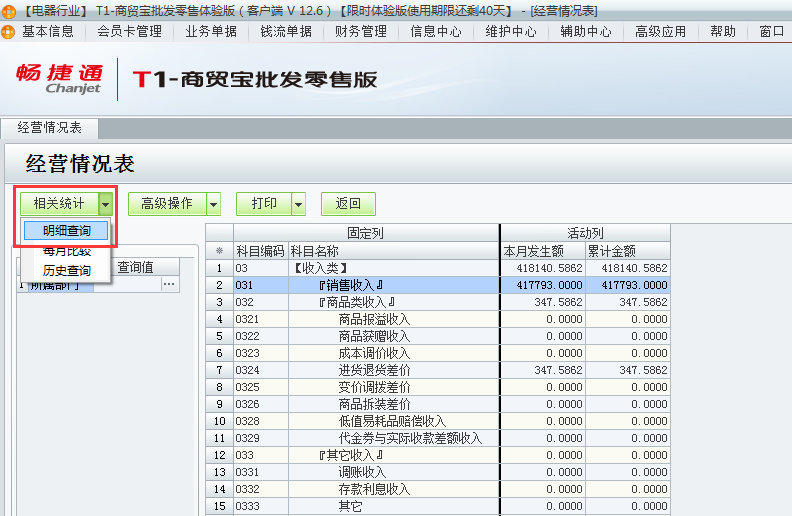The width and height of the screenshot is (792, 516).
Task: Select the 商品报溢收入 row
Action: pos(438,319)
